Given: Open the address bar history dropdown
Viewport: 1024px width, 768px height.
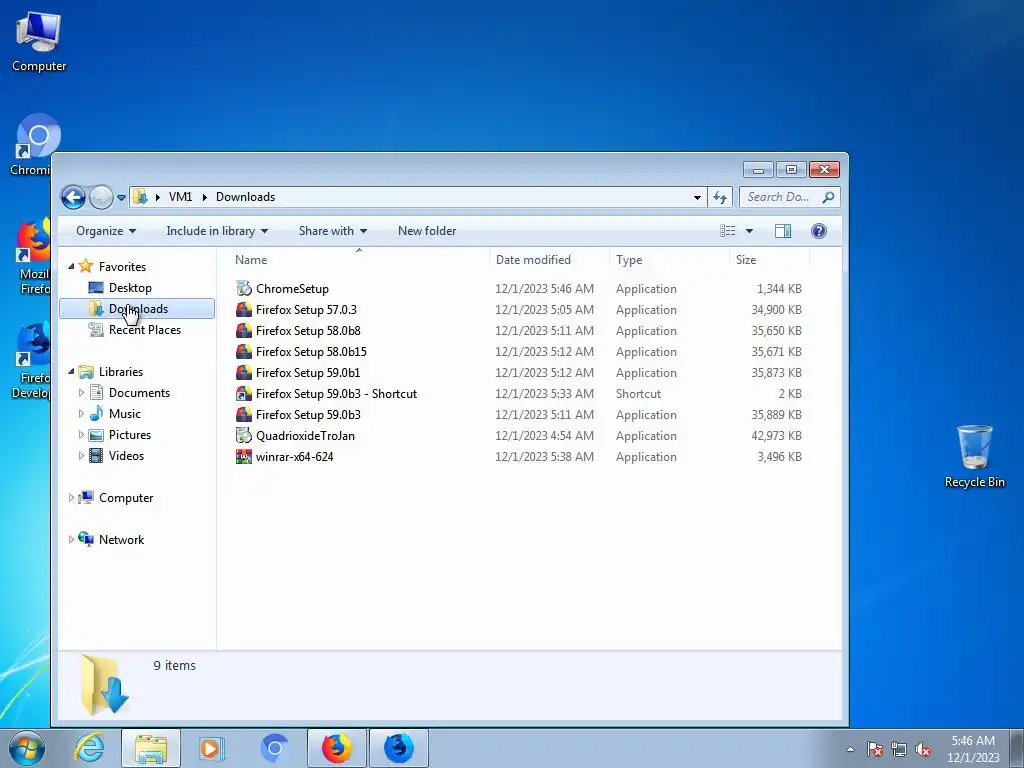Looking at the screenshot, I should pyautogui.click(x=697, y=197).
